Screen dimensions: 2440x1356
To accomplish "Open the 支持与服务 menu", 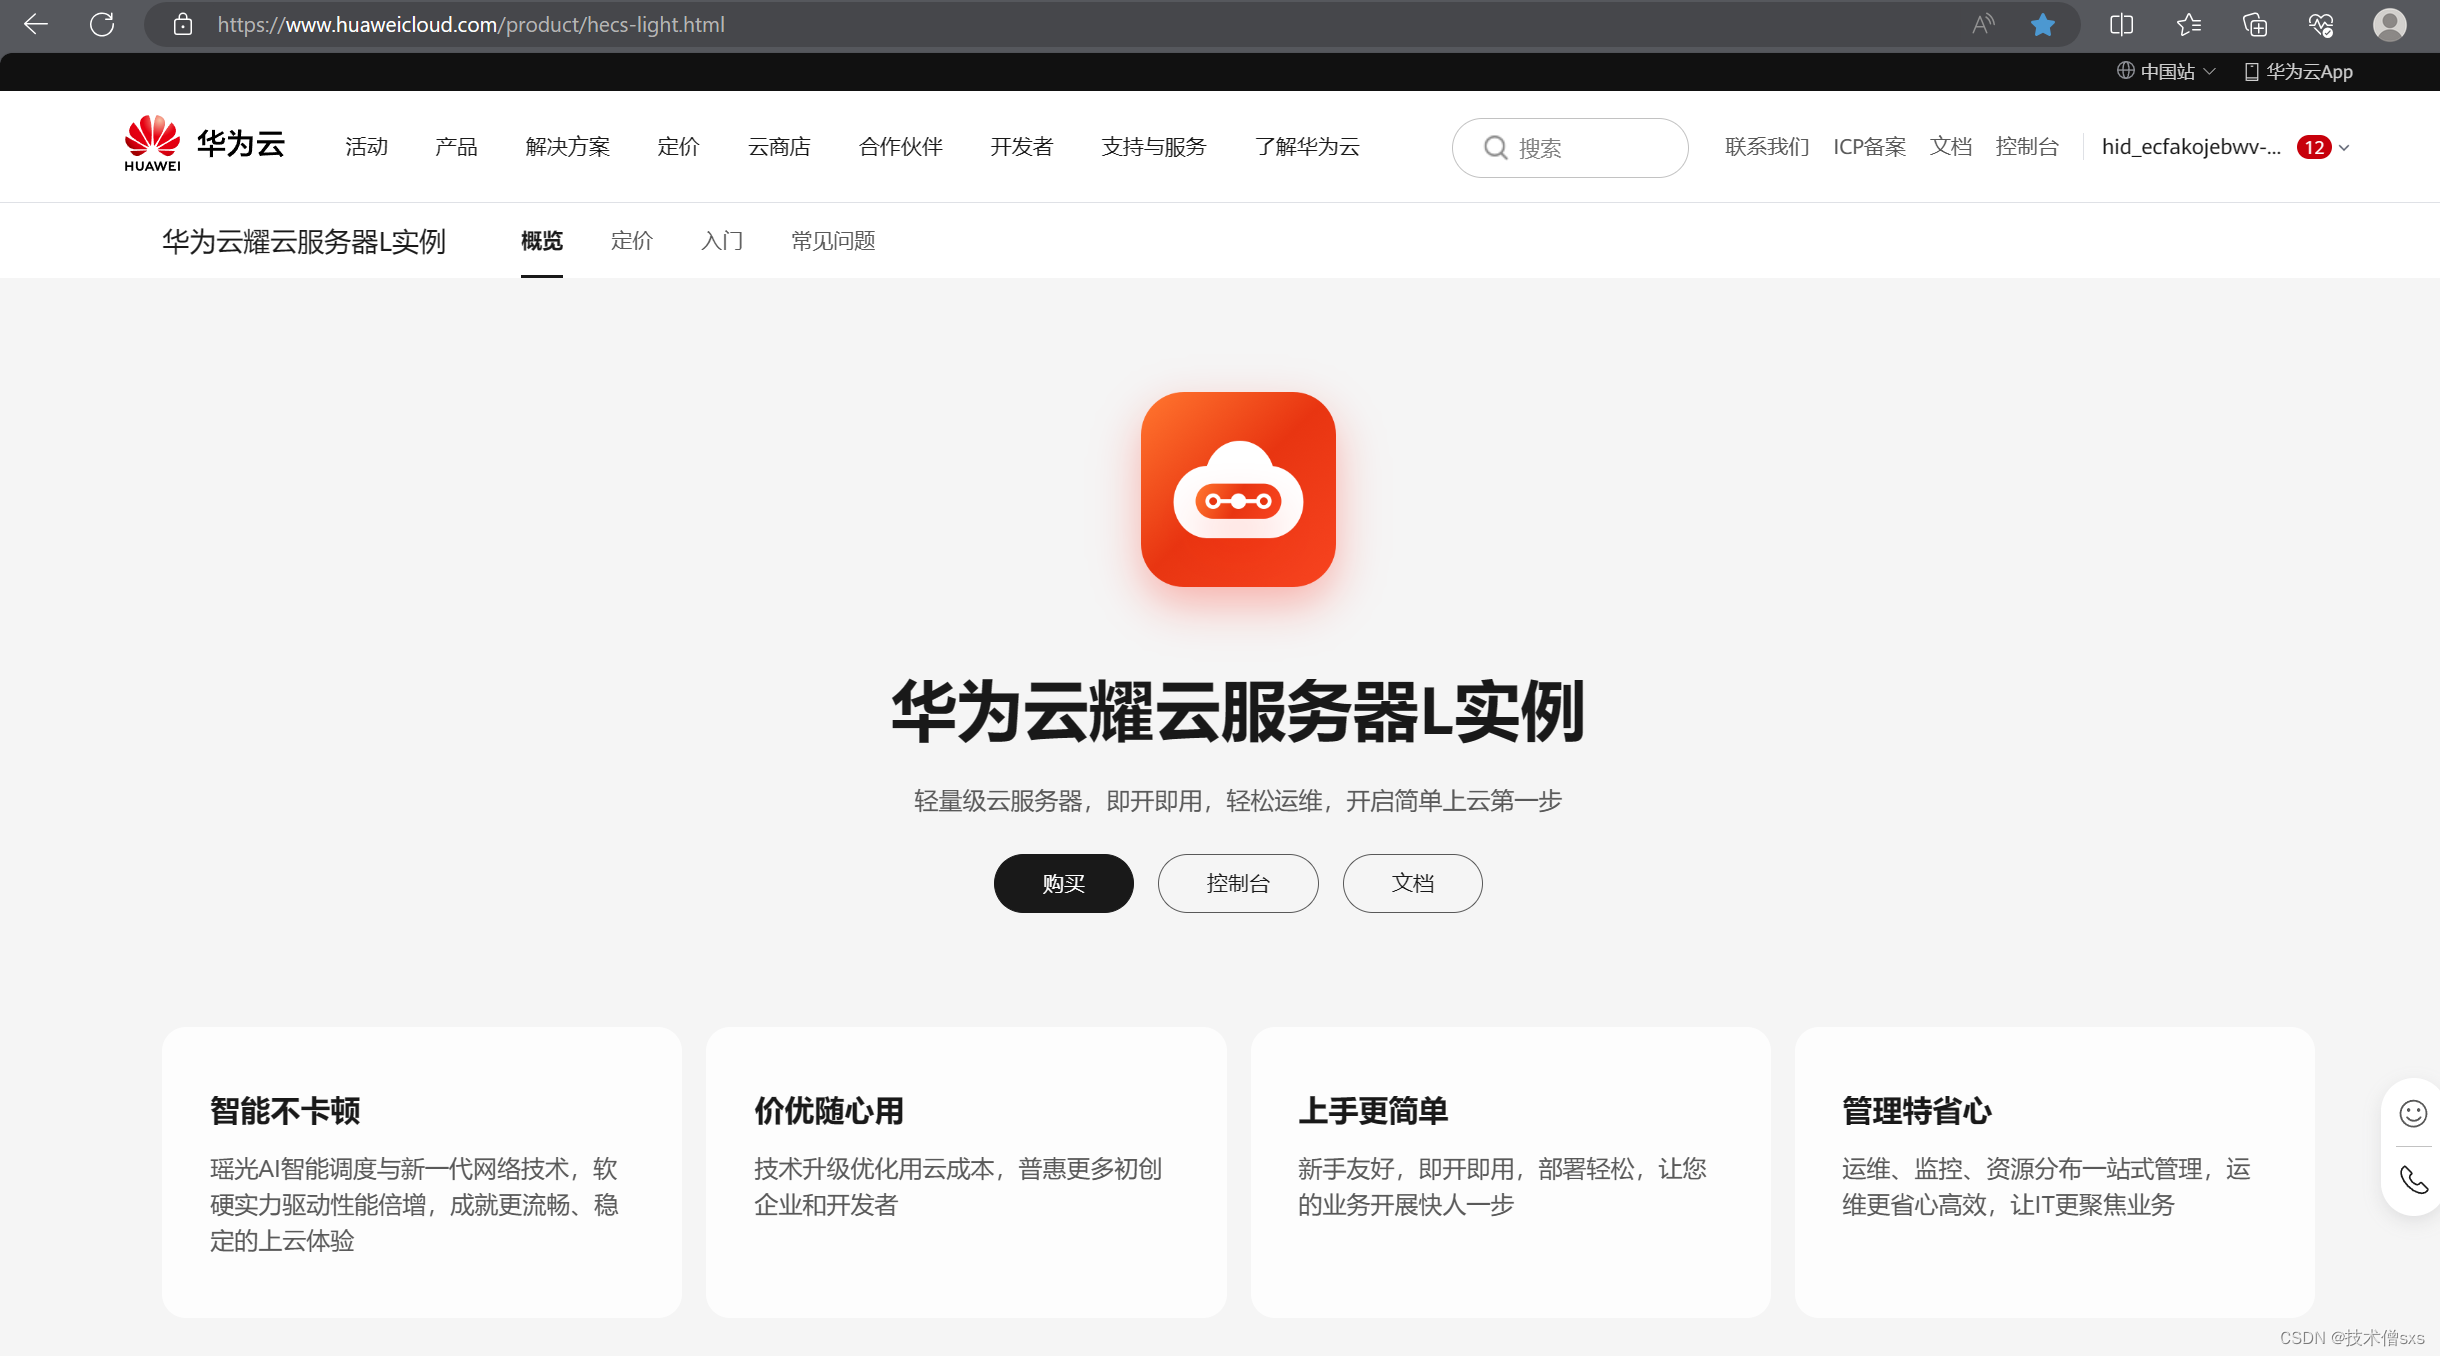I will 1153,147.
